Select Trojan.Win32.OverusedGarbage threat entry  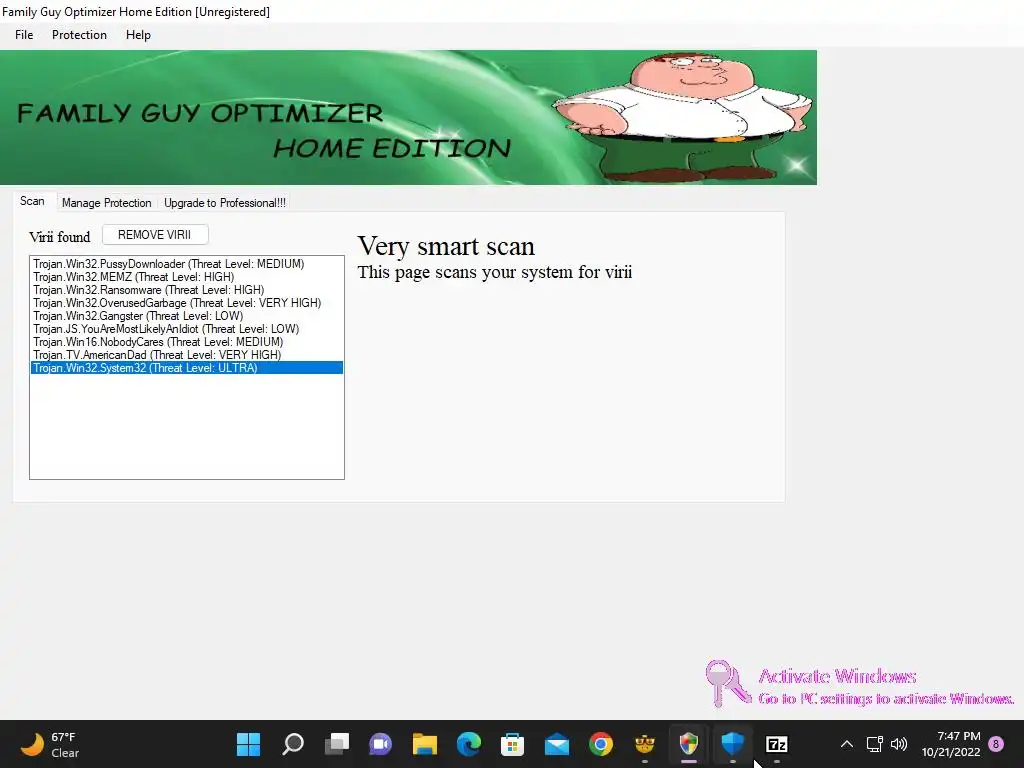click(187, 303)
